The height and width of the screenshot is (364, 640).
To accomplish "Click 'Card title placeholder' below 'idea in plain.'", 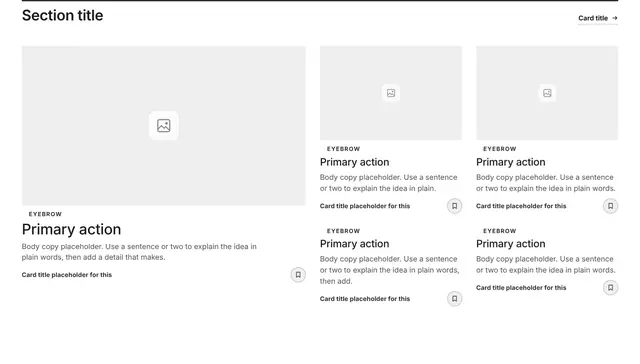I will coord(365,206).
